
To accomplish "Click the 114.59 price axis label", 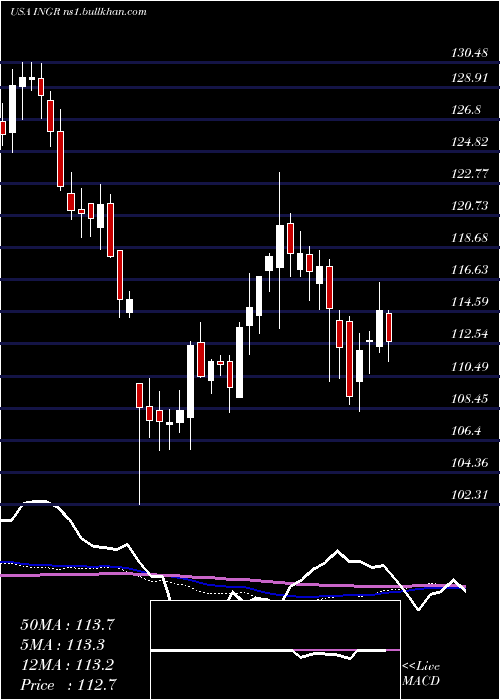I will [469, 302].
